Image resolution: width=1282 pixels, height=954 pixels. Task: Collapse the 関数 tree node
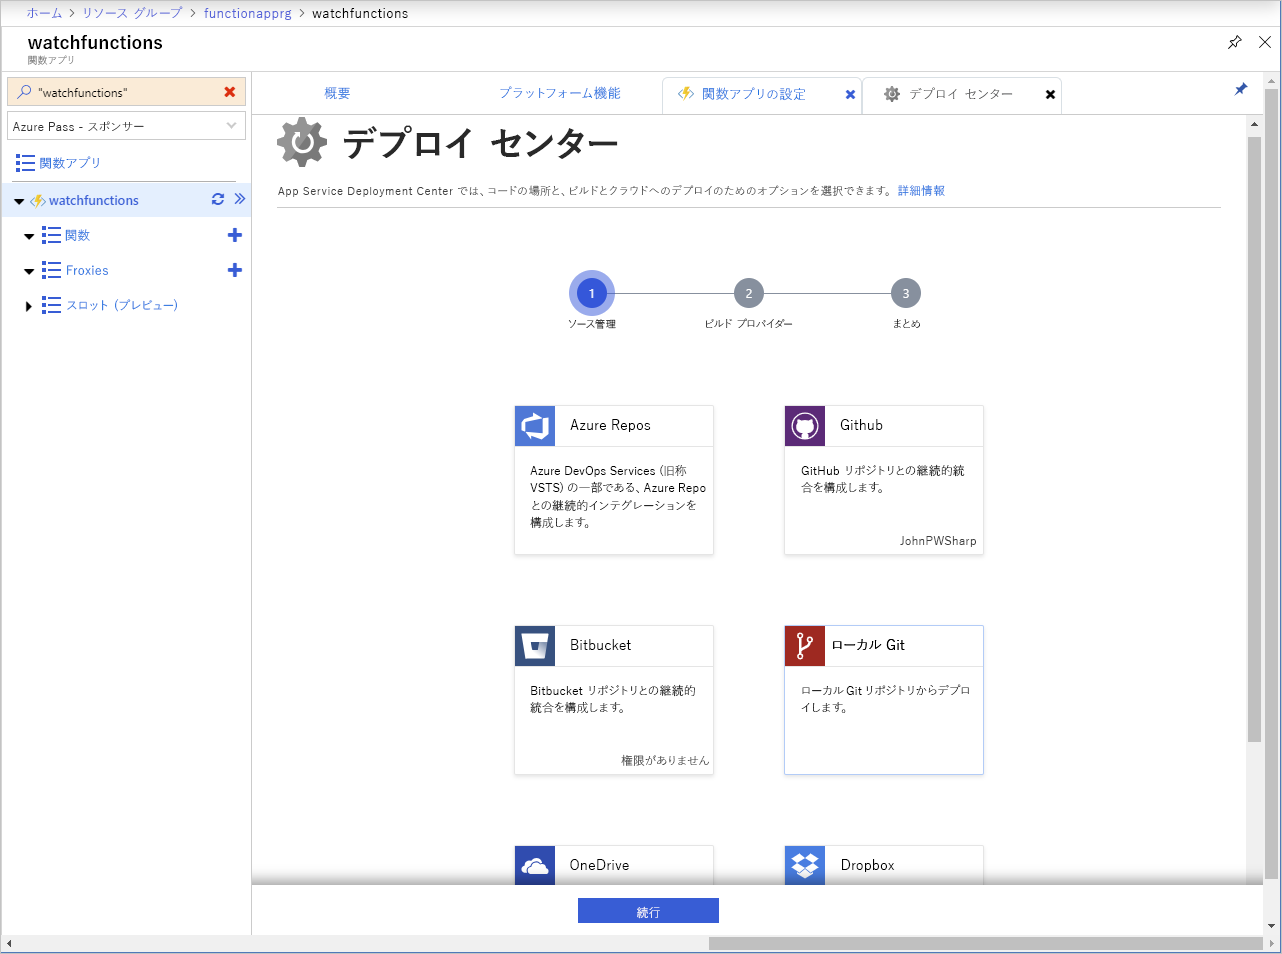[29, 237]
